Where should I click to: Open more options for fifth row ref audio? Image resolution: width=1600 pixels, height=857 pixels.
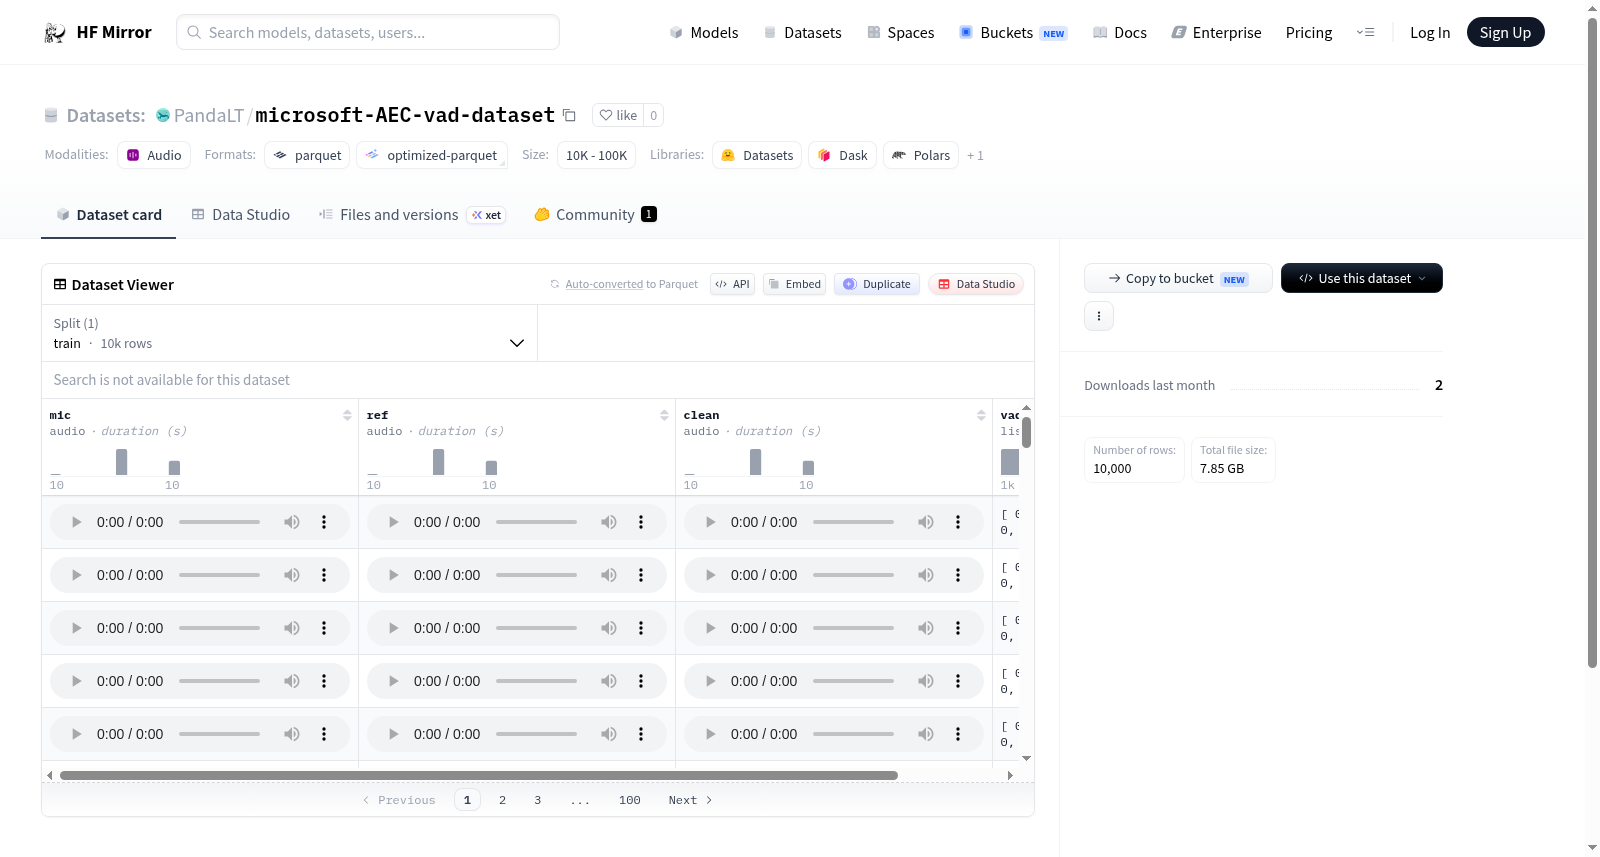pos(641,734)
